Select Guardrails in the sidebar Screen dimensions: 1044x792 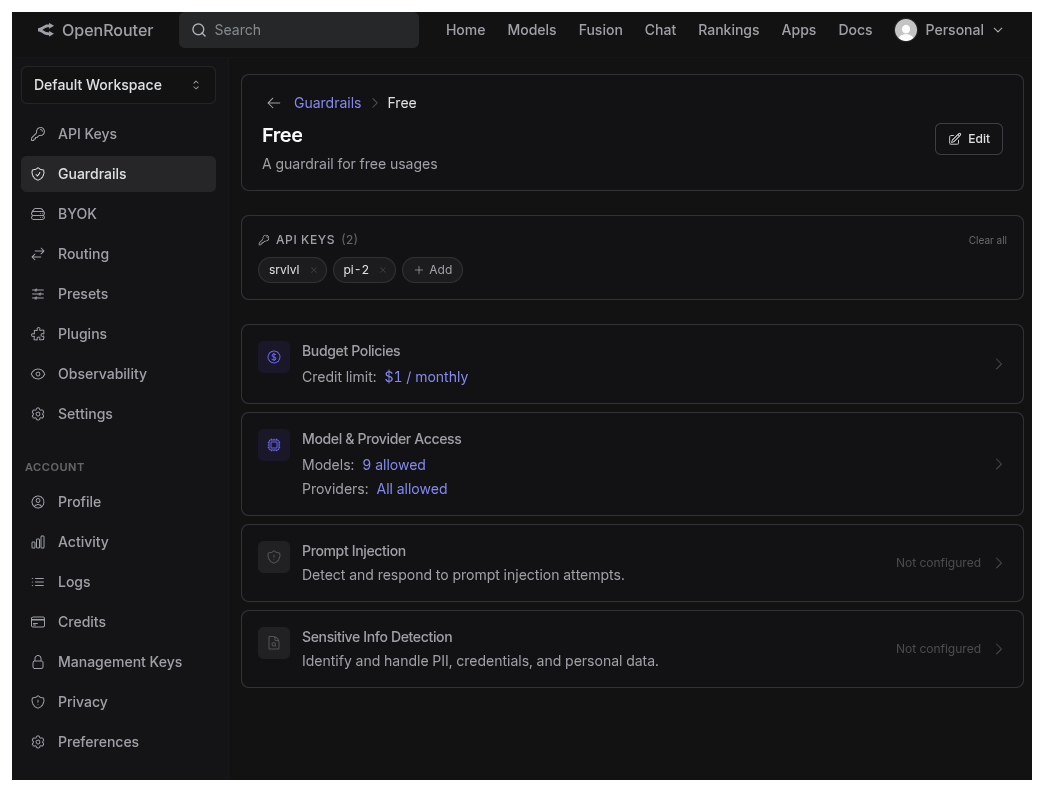point(119,174)
